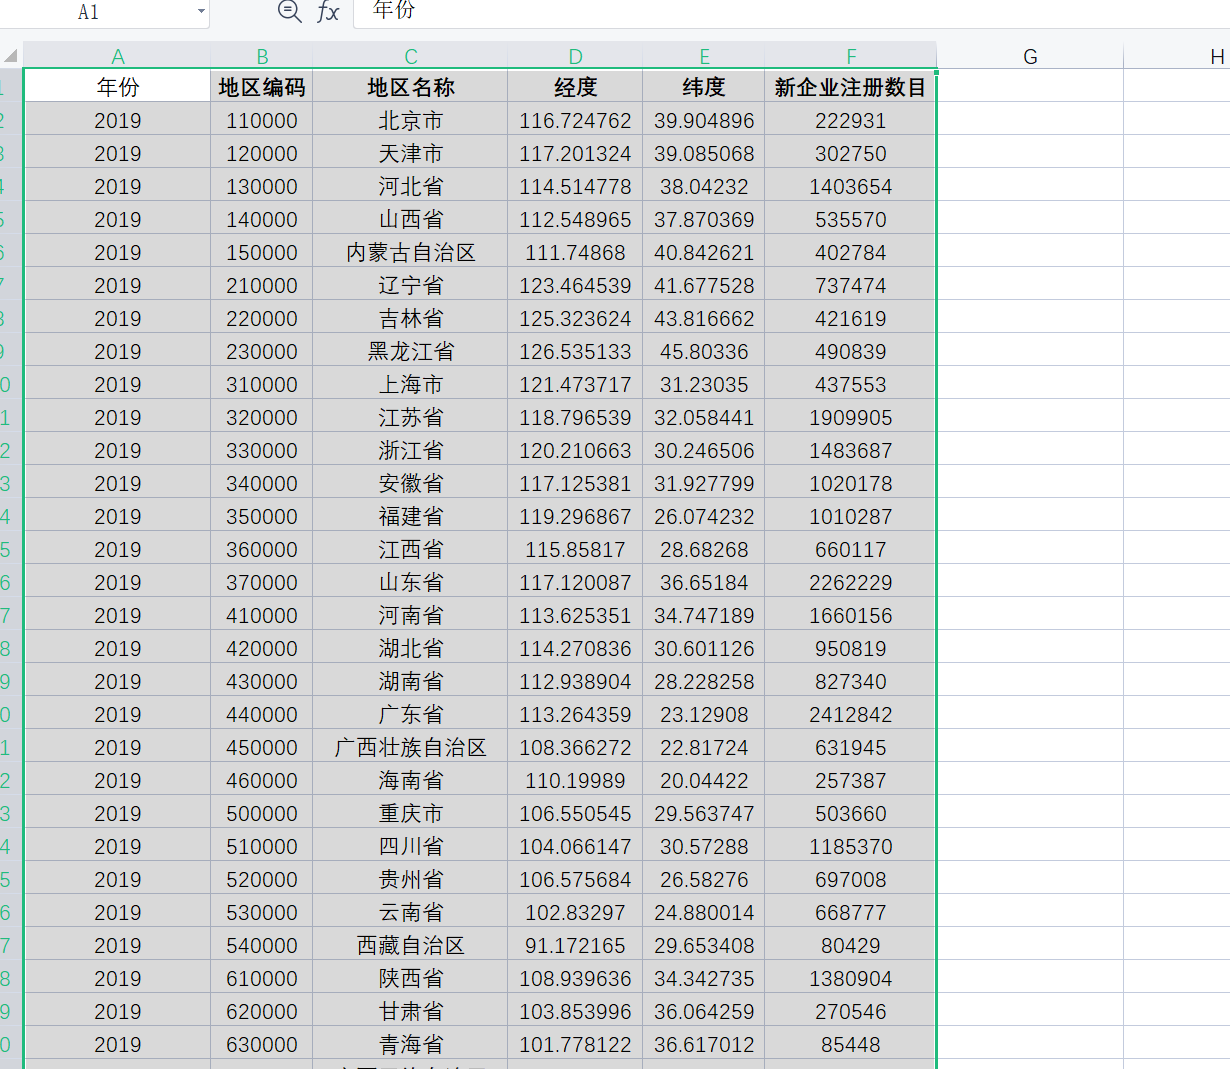Select column A header
Viewport: 1230px width, 1069px height.
tap(118, 56)
